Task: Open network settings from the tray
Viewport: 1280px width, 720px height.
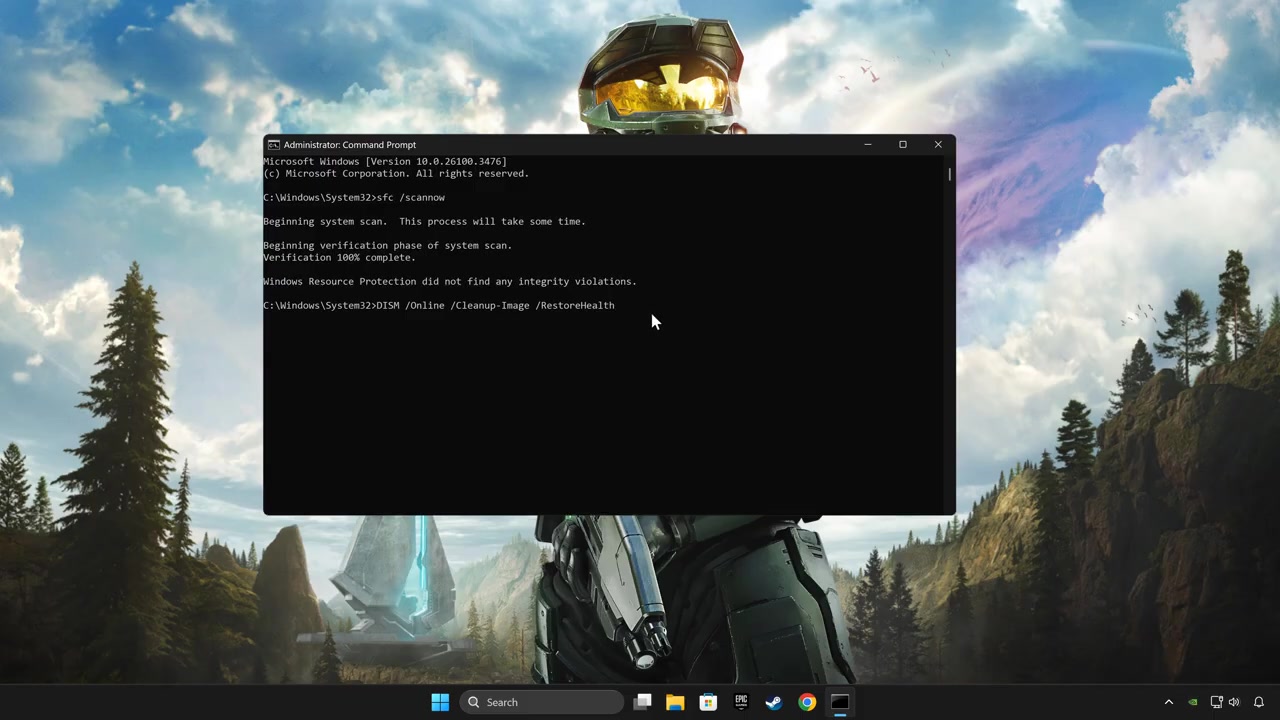Action: pos(1216,702)
